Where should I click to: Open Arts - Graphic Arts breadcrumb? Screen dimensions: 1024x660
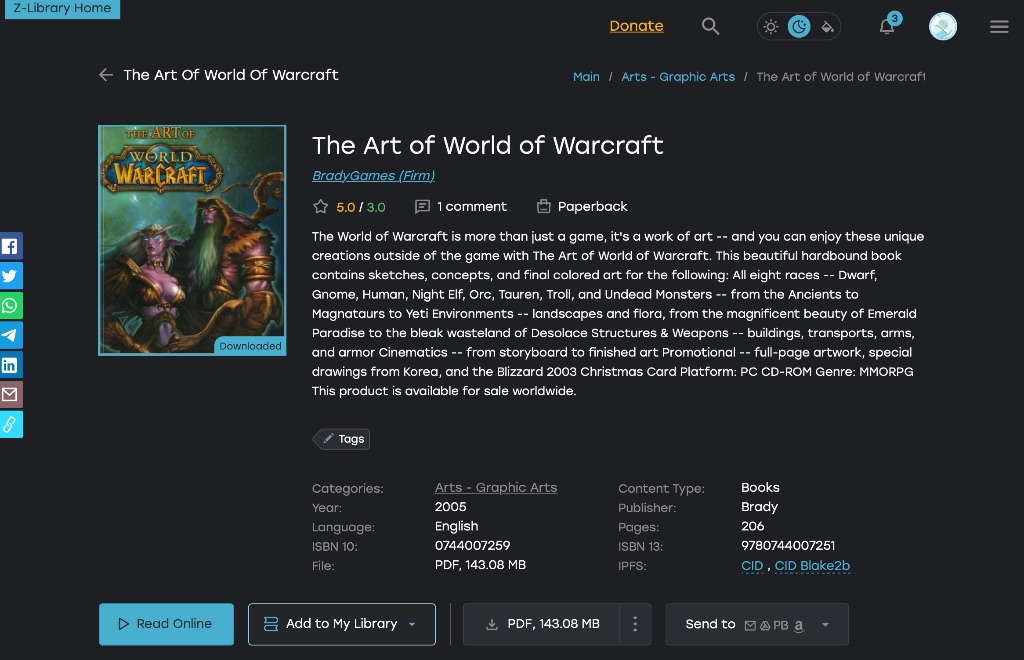click(678, 77)
